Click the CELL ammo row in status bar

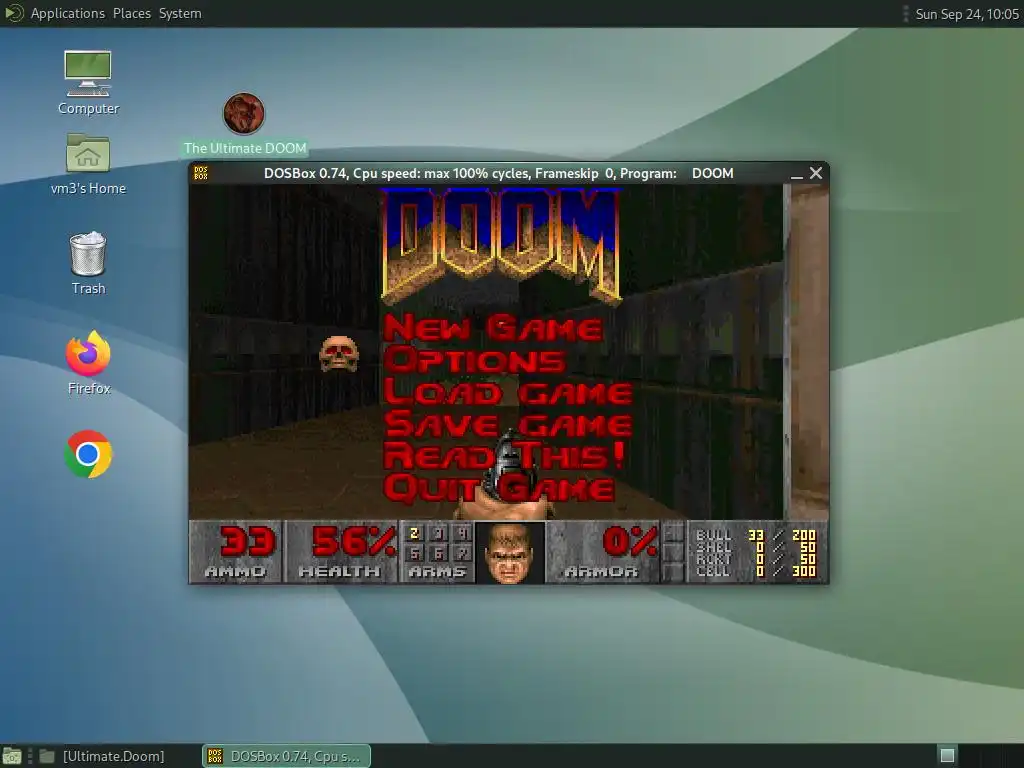(756, 571)
